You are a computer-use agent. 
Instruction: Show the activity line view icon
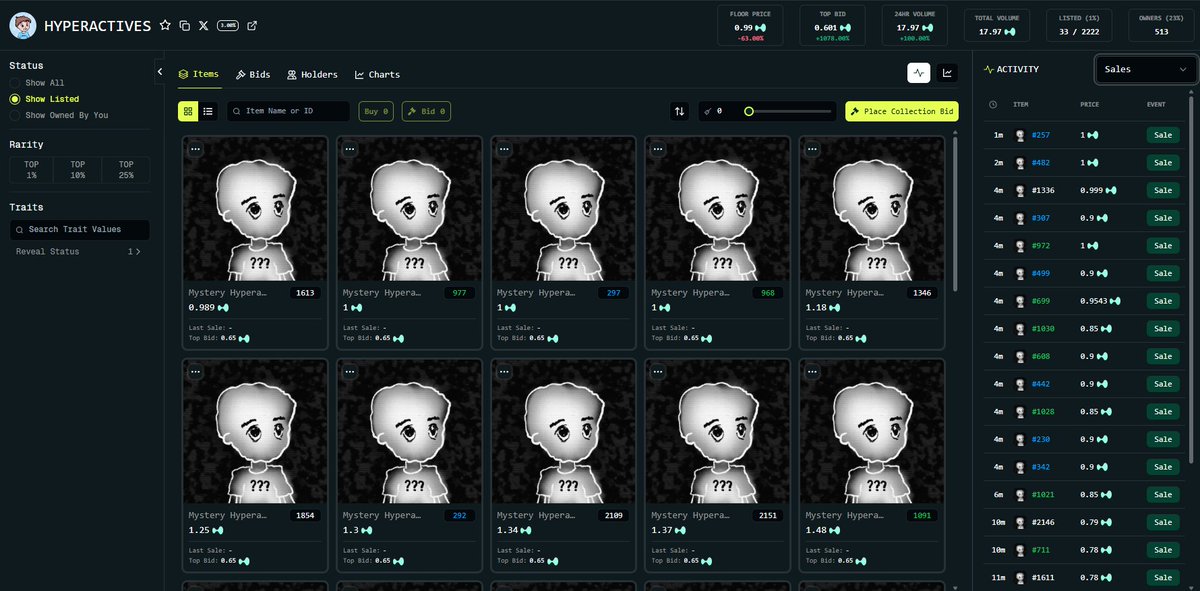click(919, 72)
